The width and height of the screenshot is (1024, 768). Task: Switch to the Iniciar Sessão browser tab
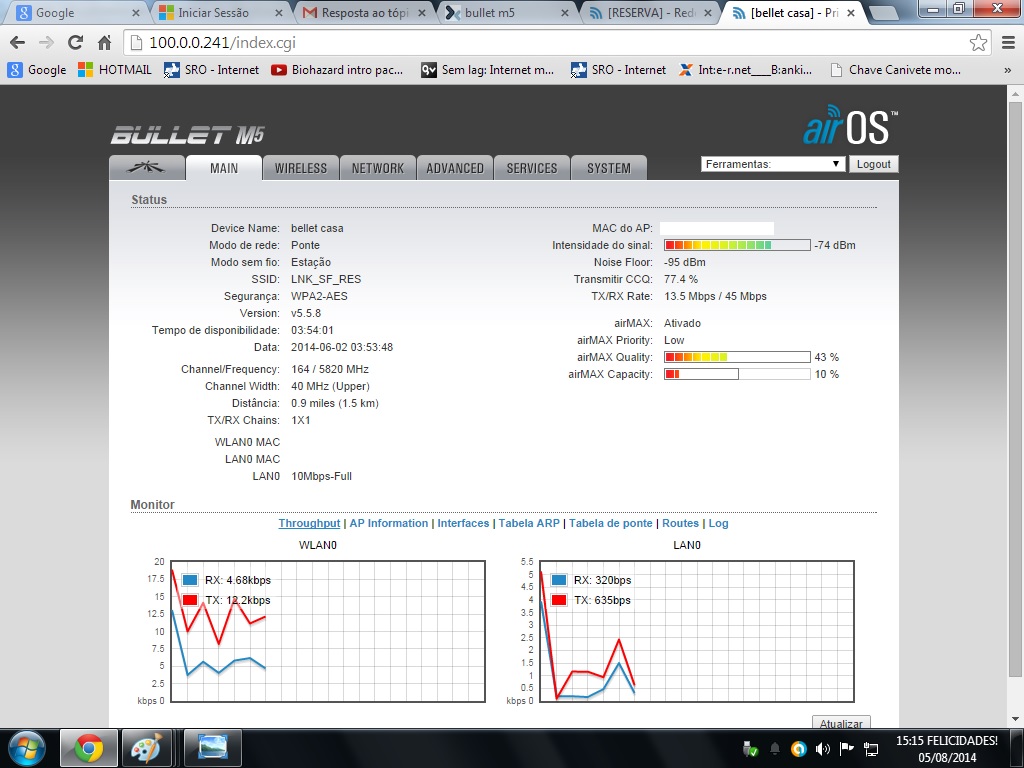pos(221,13)
